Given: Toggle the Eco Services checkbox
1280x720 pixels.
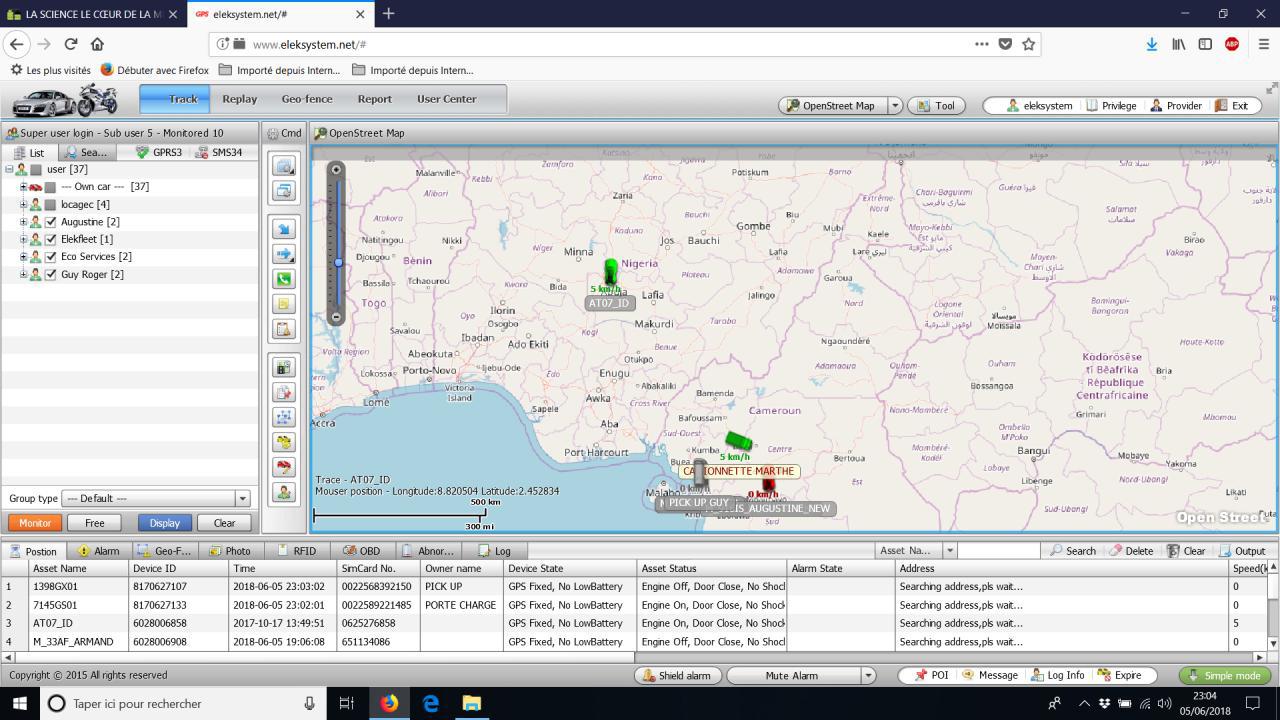Looking at the screenshot, I should tap(51, 257).
